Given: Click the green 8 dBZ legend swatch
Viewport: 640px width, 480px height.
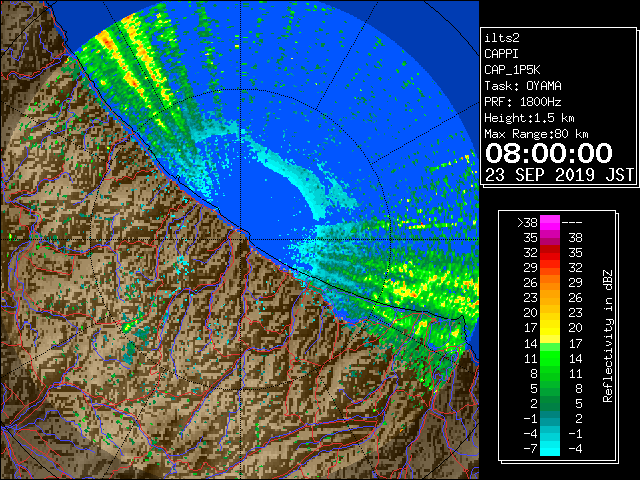Looking at the screenshot, I should click(x=550, y=373).
